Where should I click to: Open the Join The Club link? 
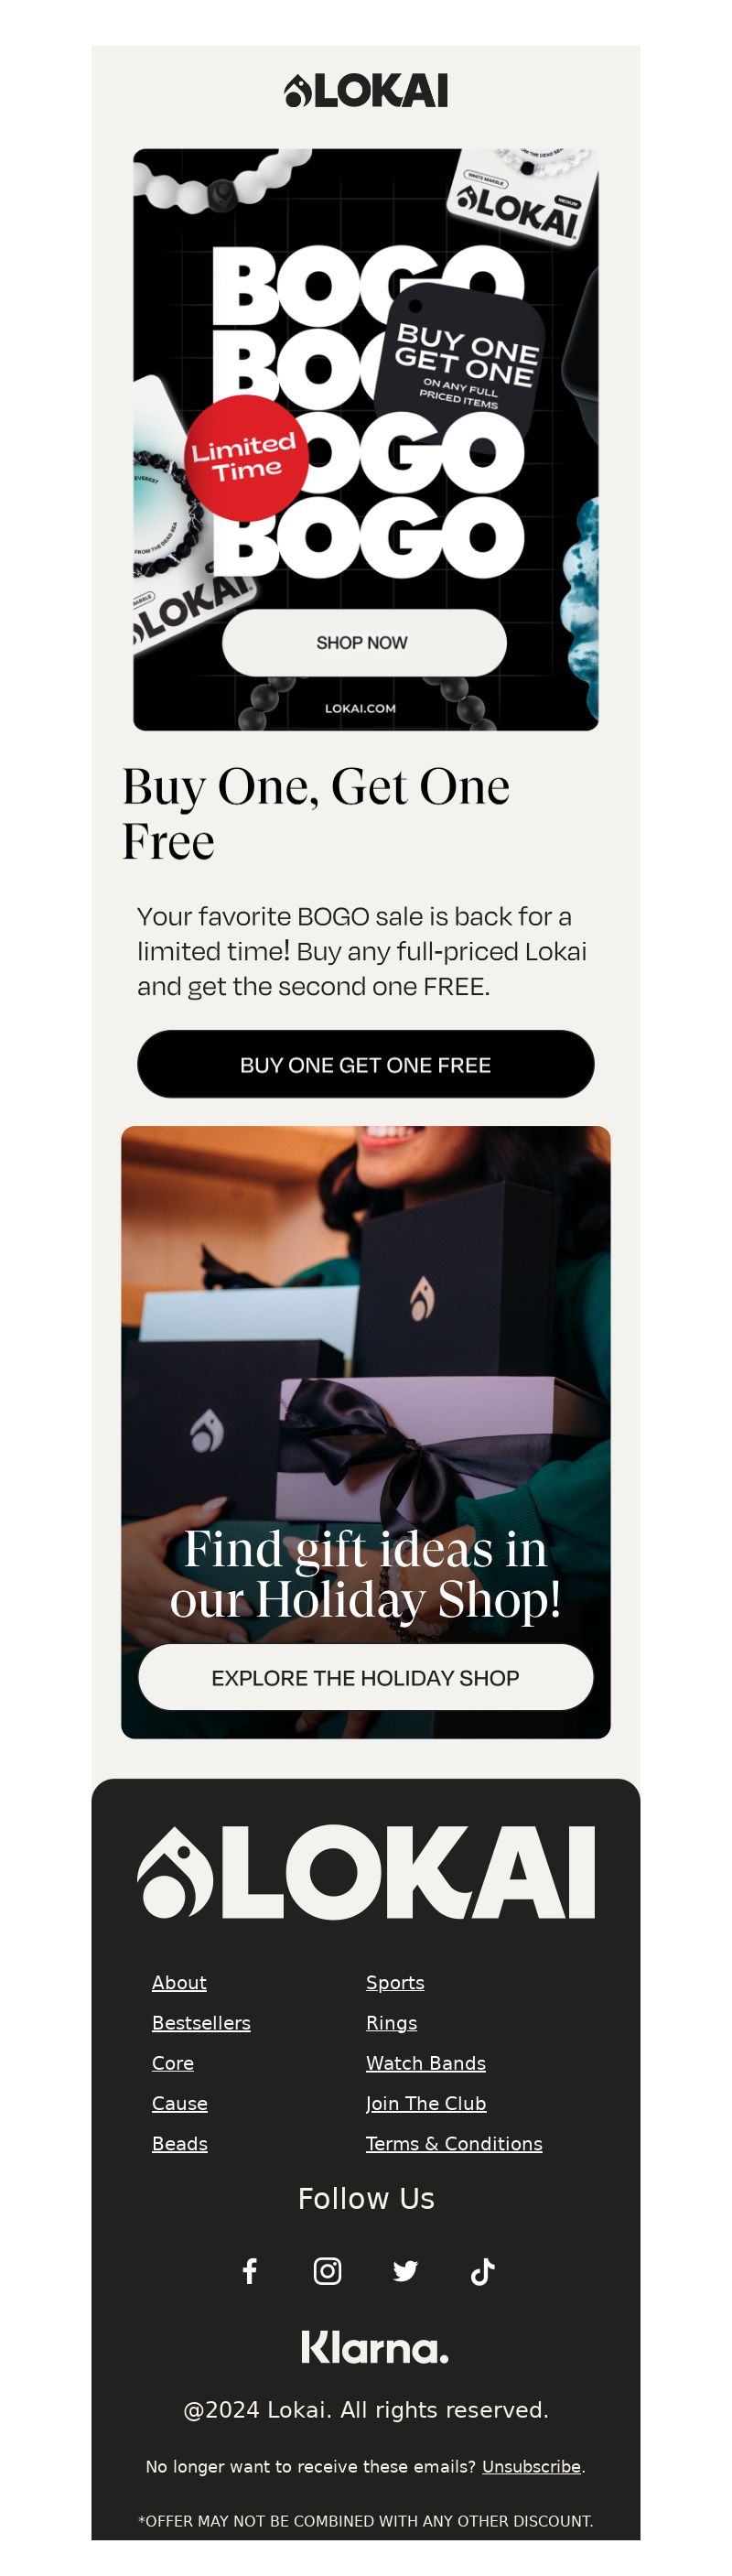(426, 2103)
